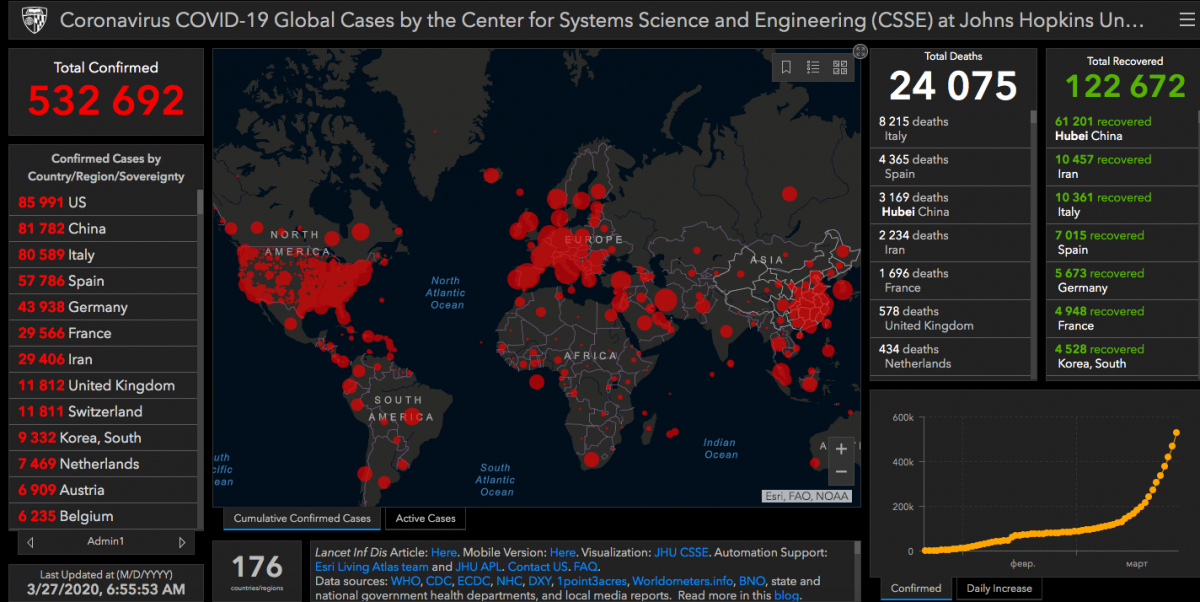Screen dimensions: 1200x602
Task: Open the Esri Living Atlas team link
Action: (x=371, y=566)
